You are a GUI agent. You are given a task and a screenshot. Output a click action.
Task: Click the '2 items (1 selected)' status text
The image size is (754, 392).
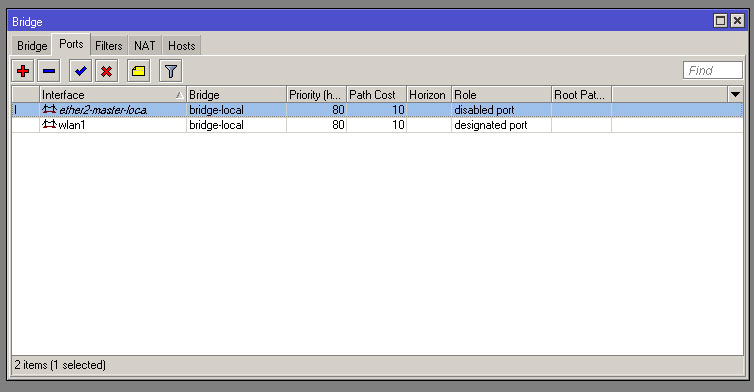tap(60, 365)
